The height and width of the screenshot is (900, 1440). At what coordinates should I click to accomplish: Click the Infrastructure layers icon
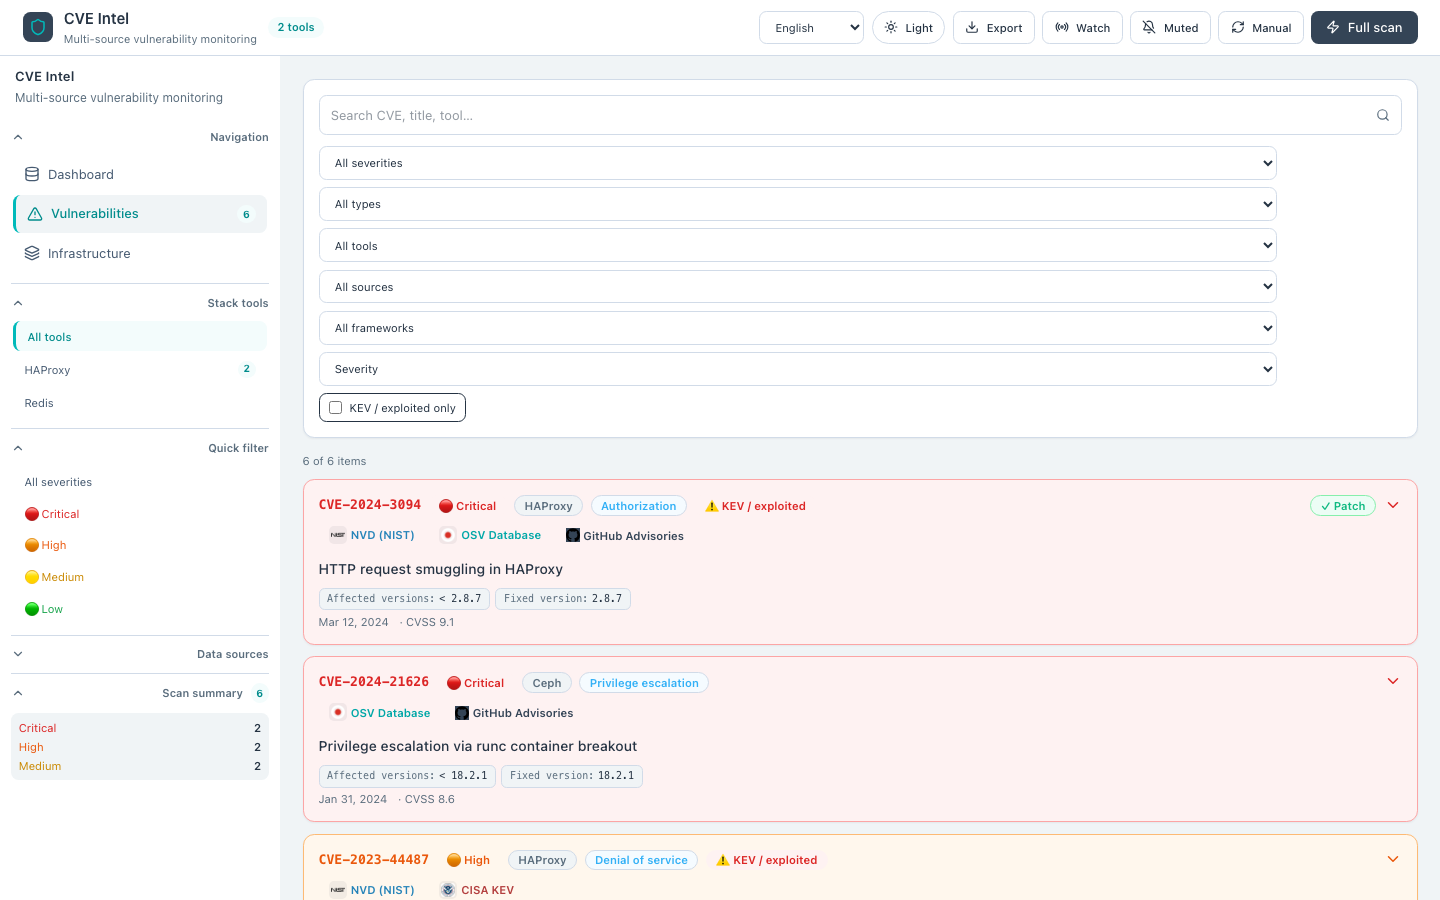click(x=32, y=253)
